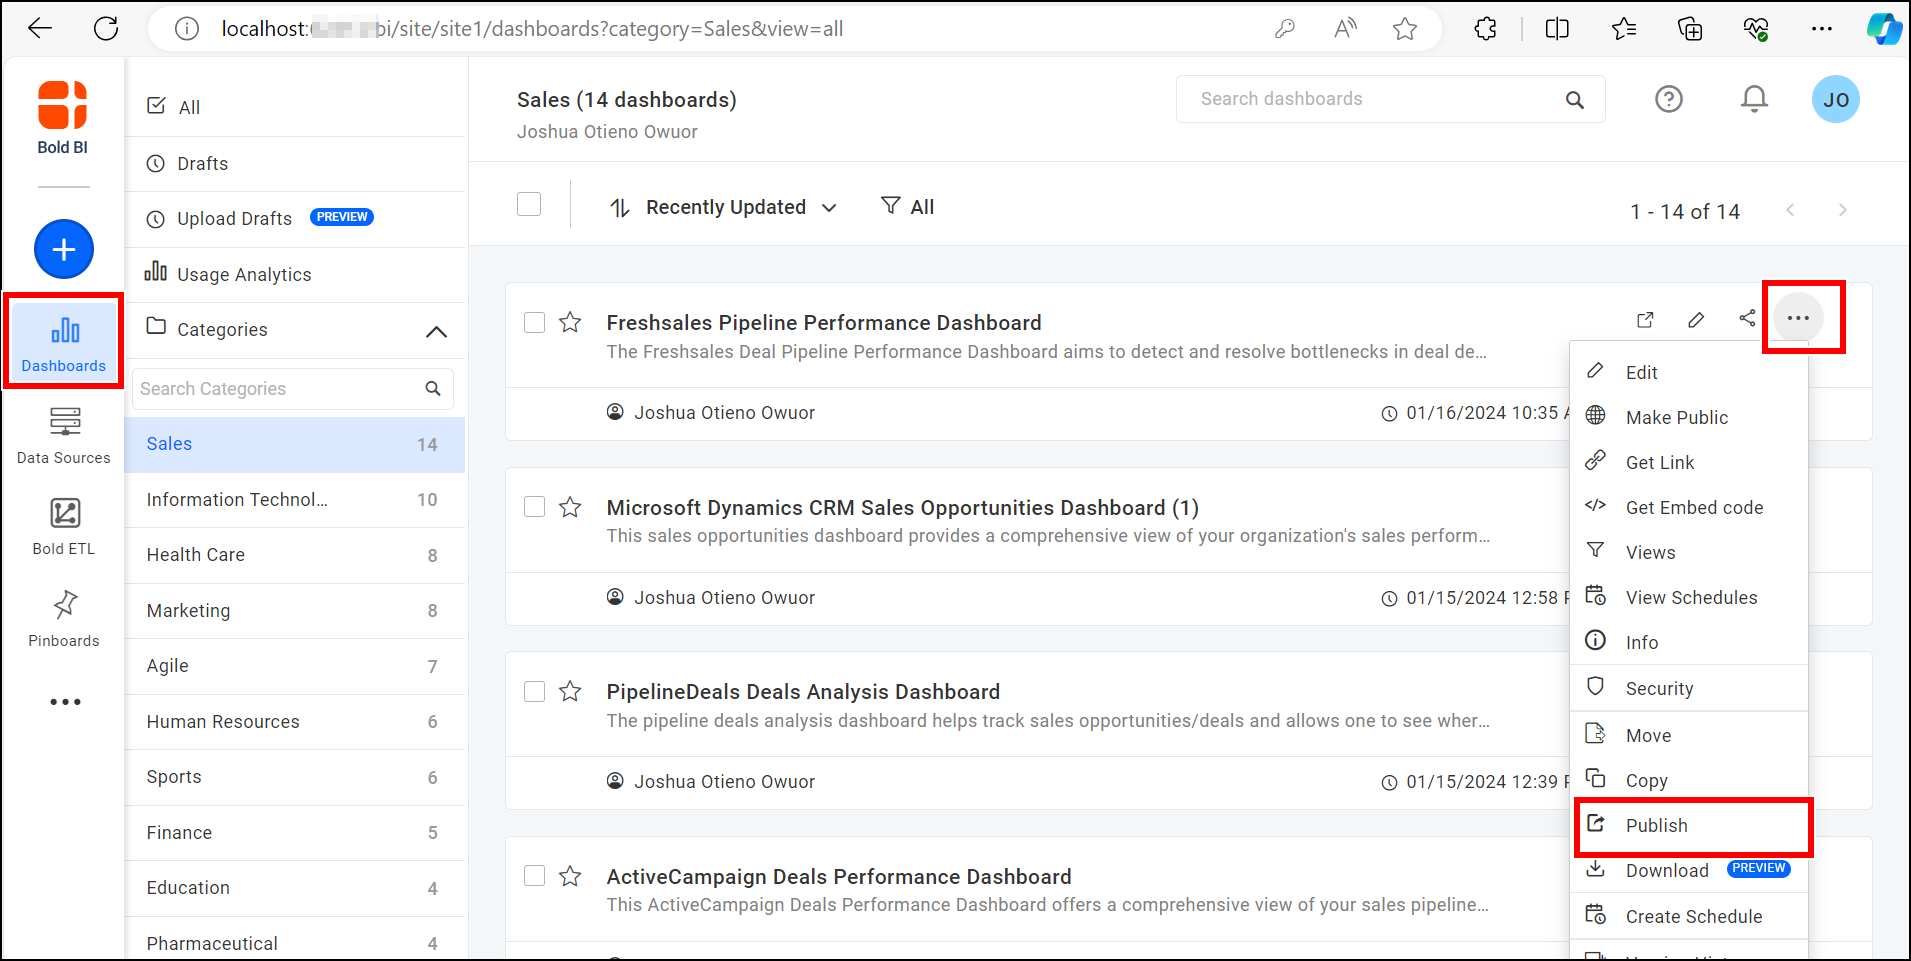Open the notifications bell

point(1754,99)
